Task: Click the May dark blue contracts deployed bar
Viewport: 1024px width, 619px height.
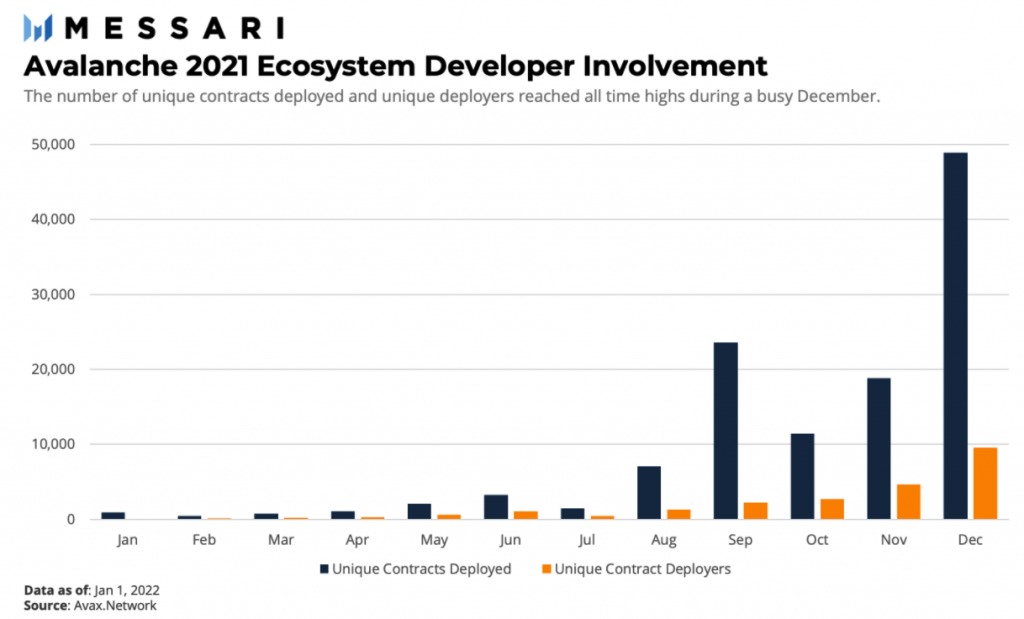Action: (x=419, y=511)
